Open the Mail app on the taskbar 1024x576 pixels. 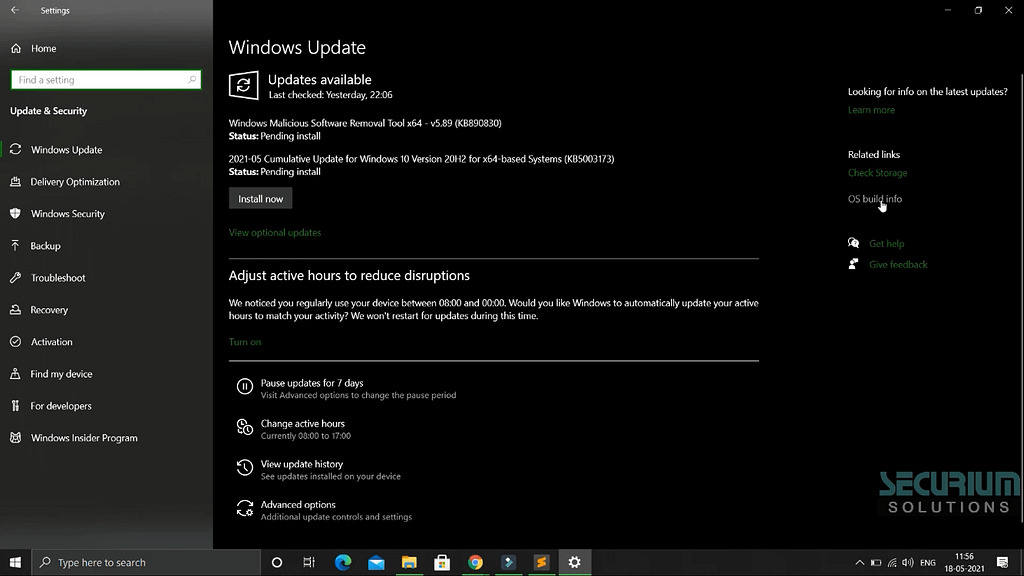click(x=376, y=562)
